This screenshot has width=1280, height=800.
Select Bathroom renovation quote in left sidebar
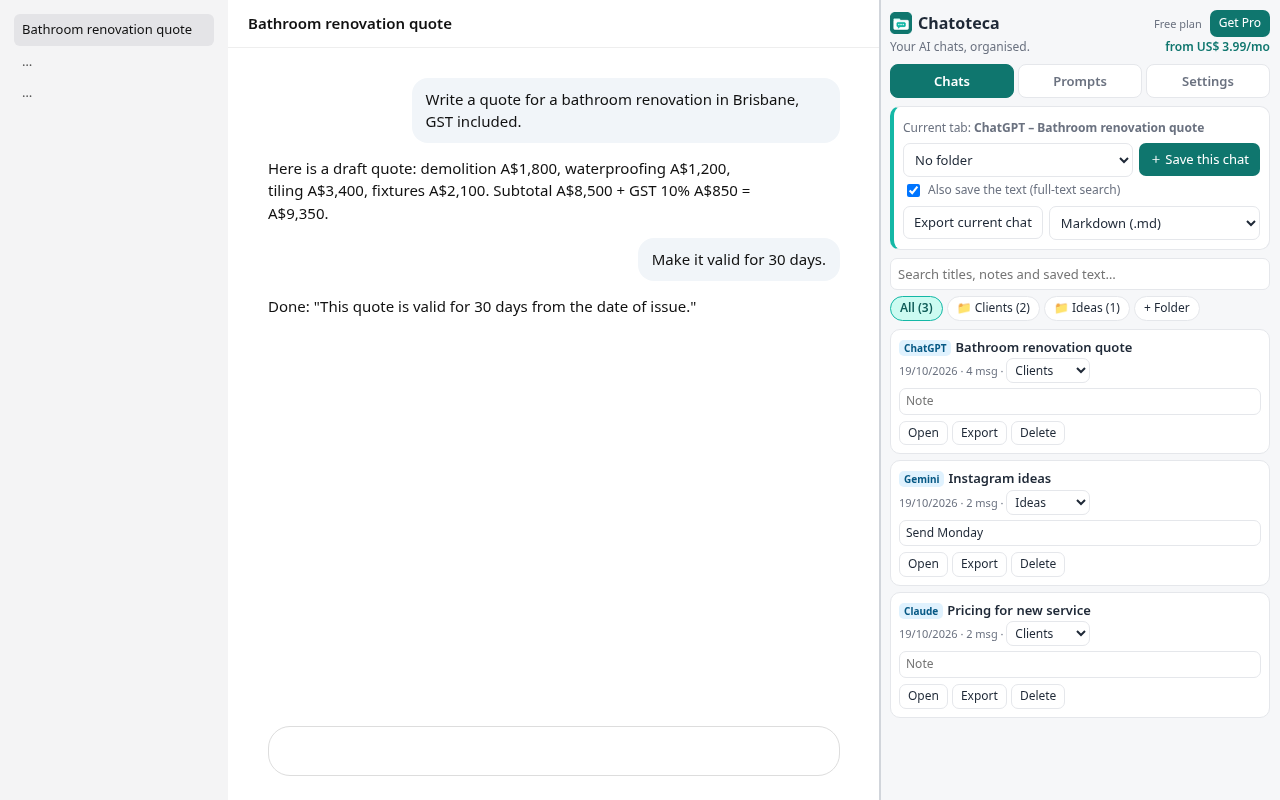(x=114, y=30)
